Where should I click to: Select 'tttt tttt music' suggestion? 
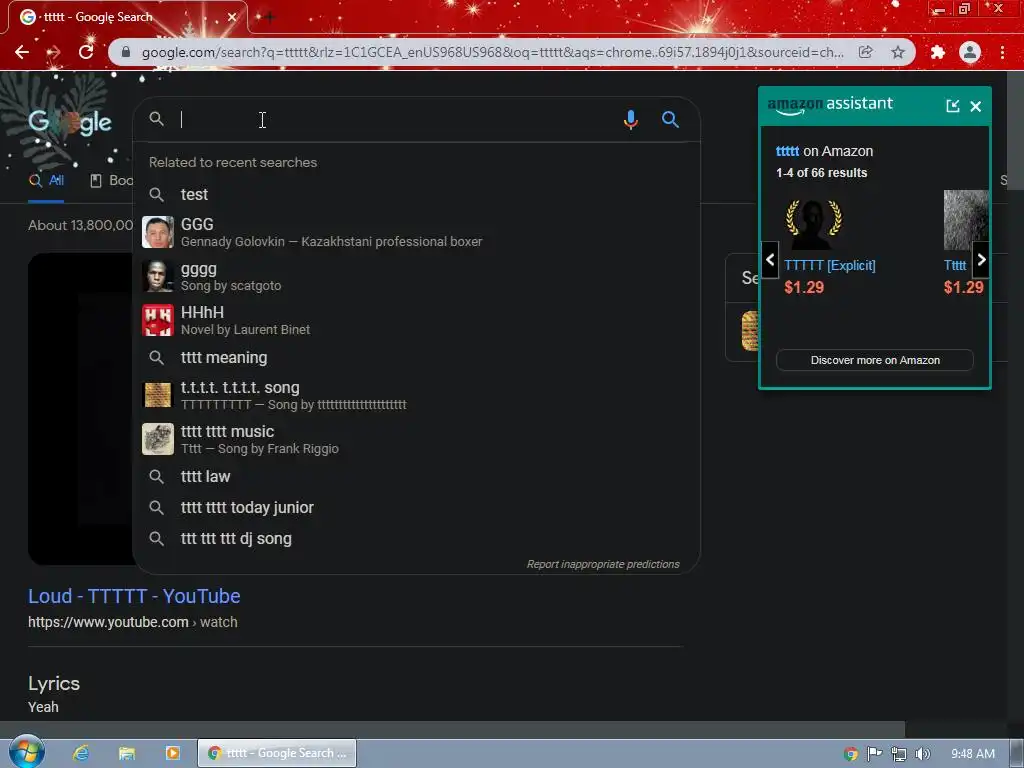pyautogui.click(x=416, y=439)
